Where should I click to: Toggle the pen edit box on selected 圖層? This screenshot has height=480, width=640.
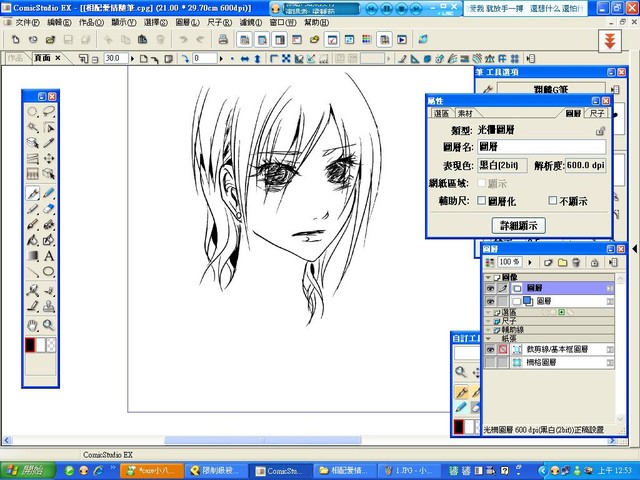tap(503, 288)
